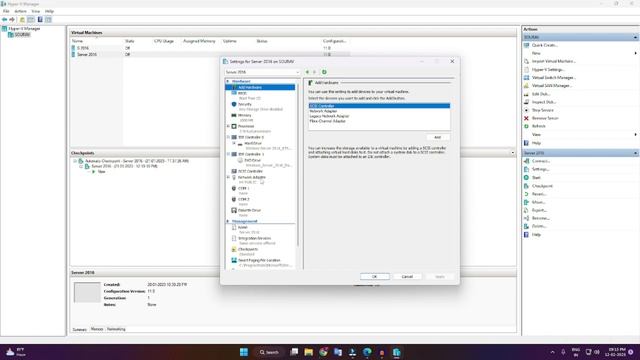640x360 pixels.
Task: Select the Memory hardware entry
Action: point(244,115)
